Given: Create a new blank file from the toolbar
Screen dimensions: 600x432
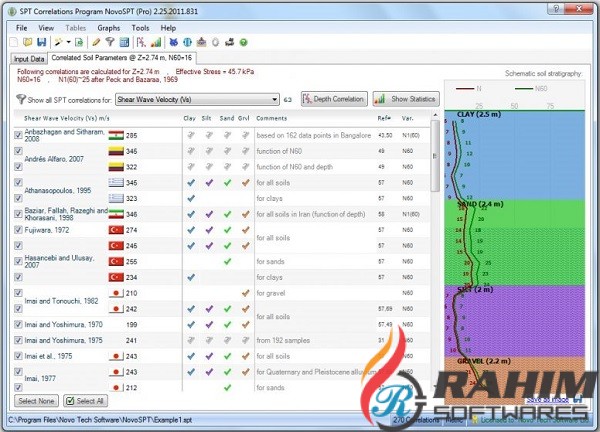Looking at the screenshot, I should (14, 42).
